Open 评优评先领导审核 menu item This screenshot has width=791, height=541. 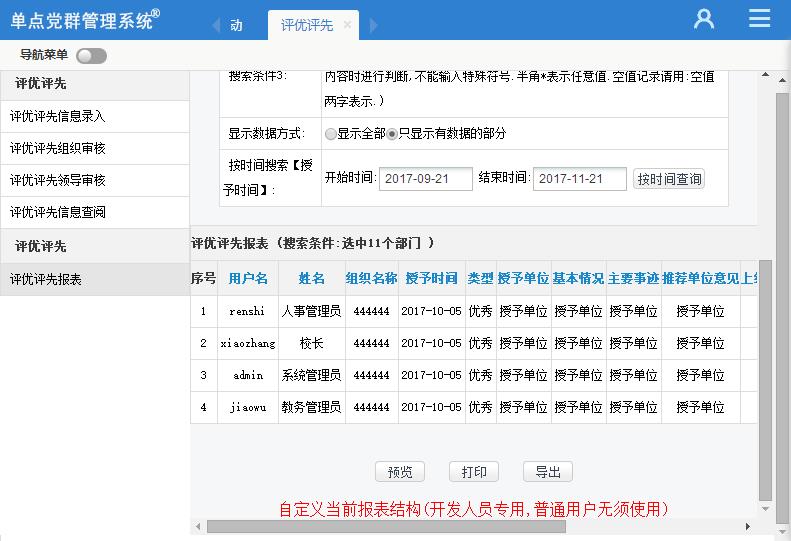tap(95, 180)
